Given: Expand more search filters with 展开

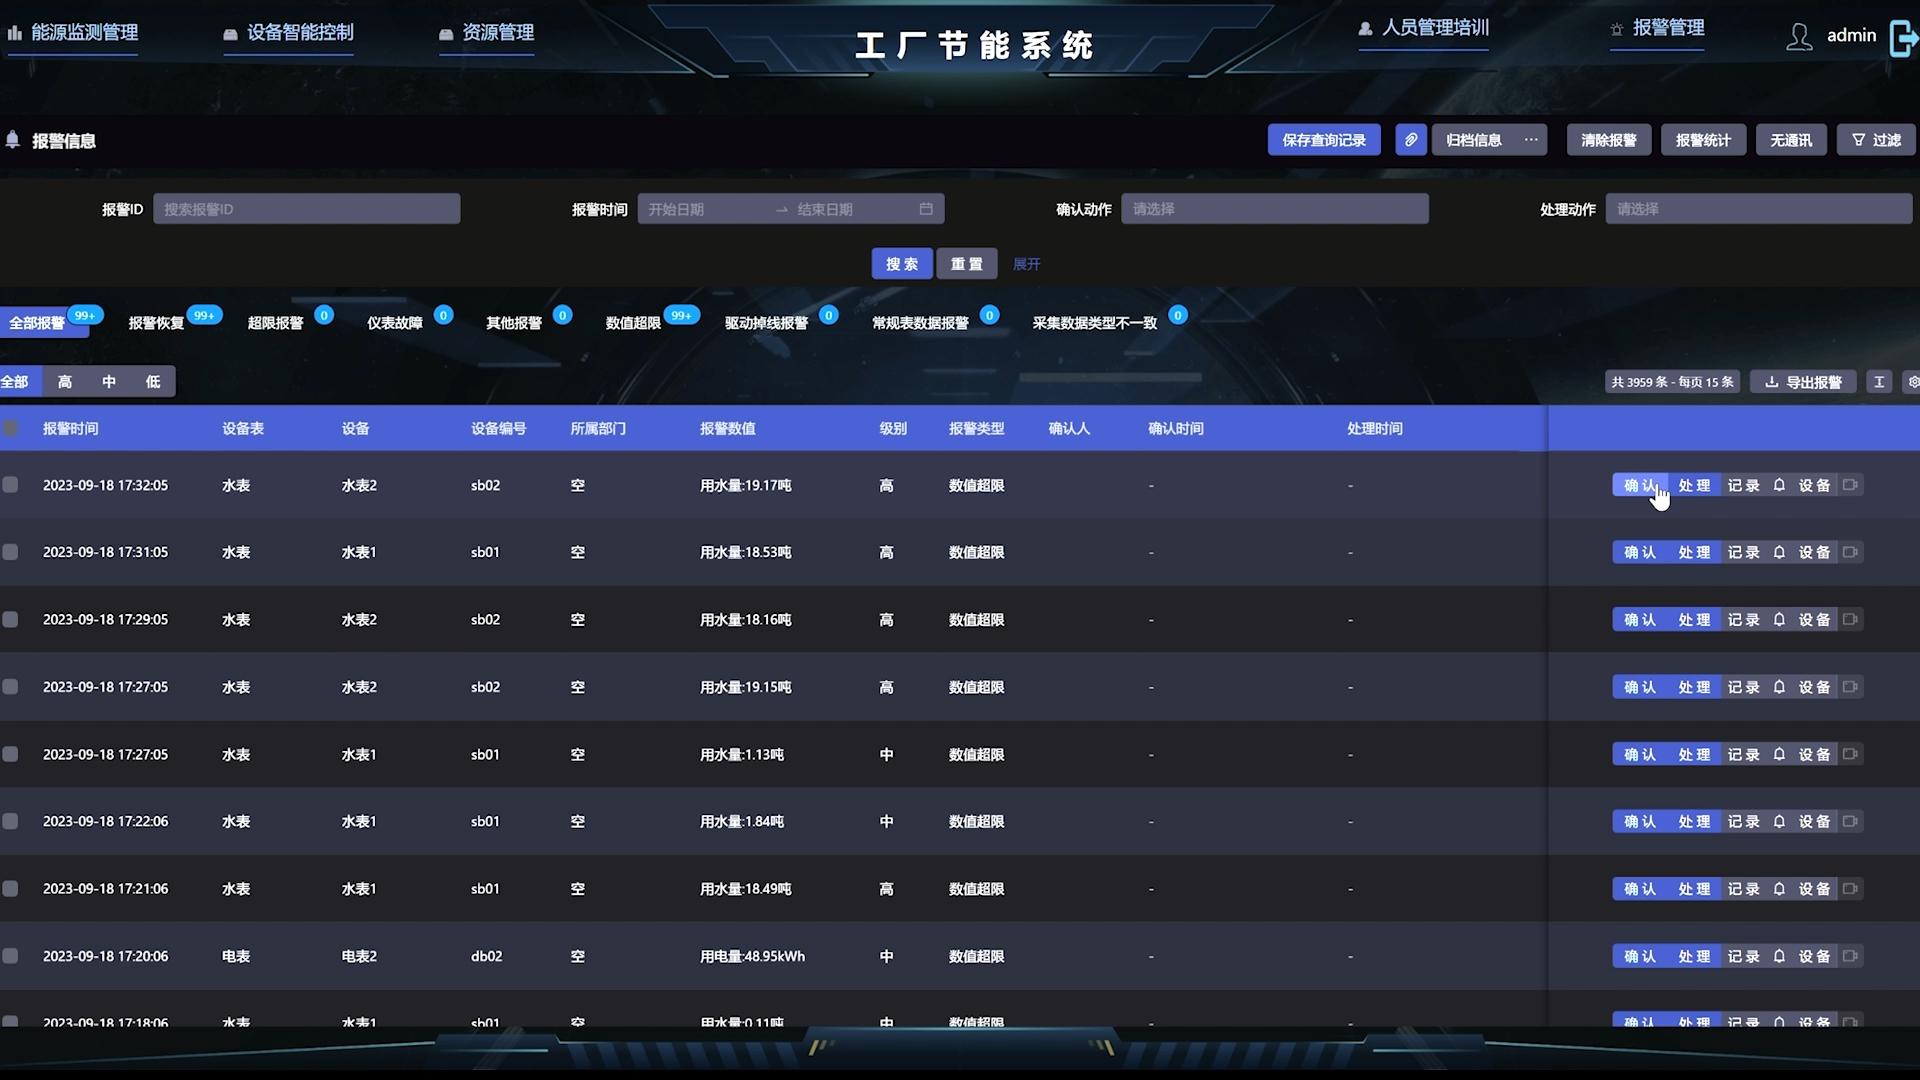Looking at the screenshot, I should tap(1026, 264).
